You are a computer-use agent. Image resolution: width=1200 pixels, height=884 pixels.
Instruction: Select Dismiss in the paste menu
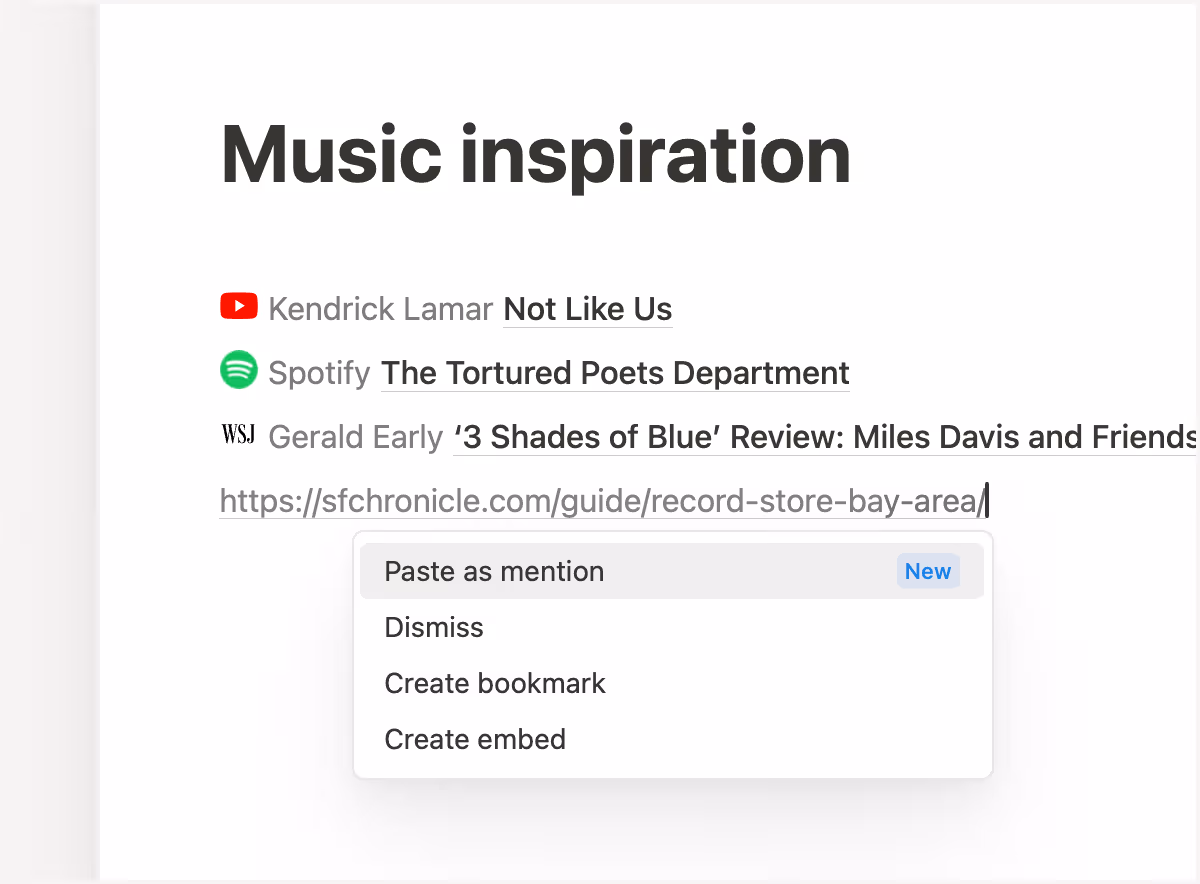[x=434, y=627]
